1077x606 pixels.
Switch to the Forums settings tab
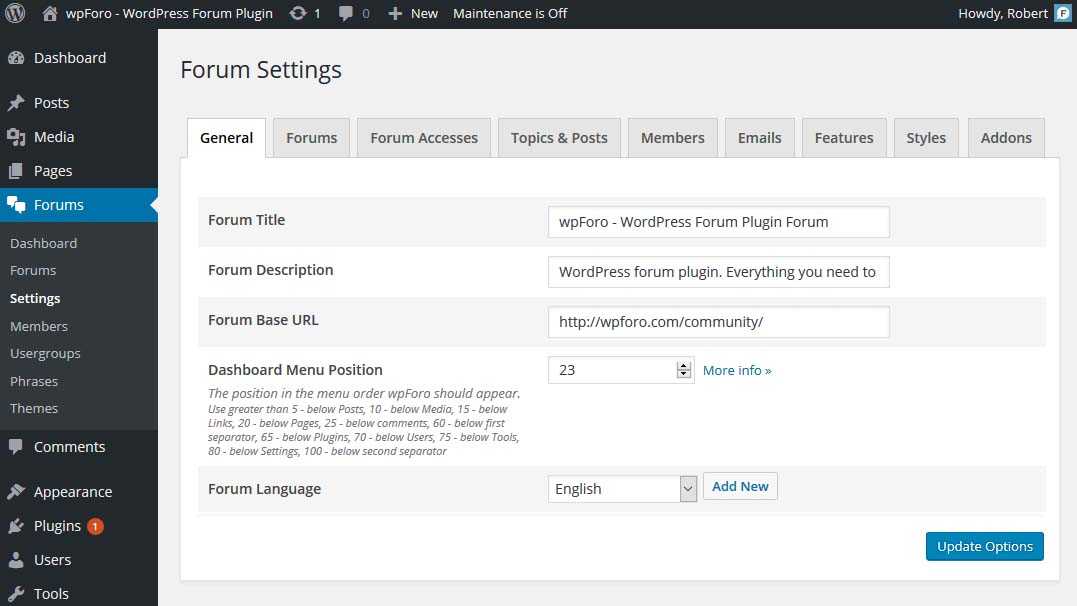pyautogui.click(x=311, y=138)
